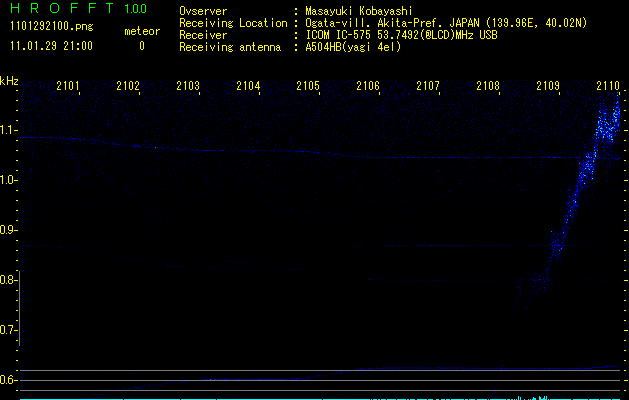Click the meteor count value 0
This screenshot has width=629, height=400.
point(142,46)
